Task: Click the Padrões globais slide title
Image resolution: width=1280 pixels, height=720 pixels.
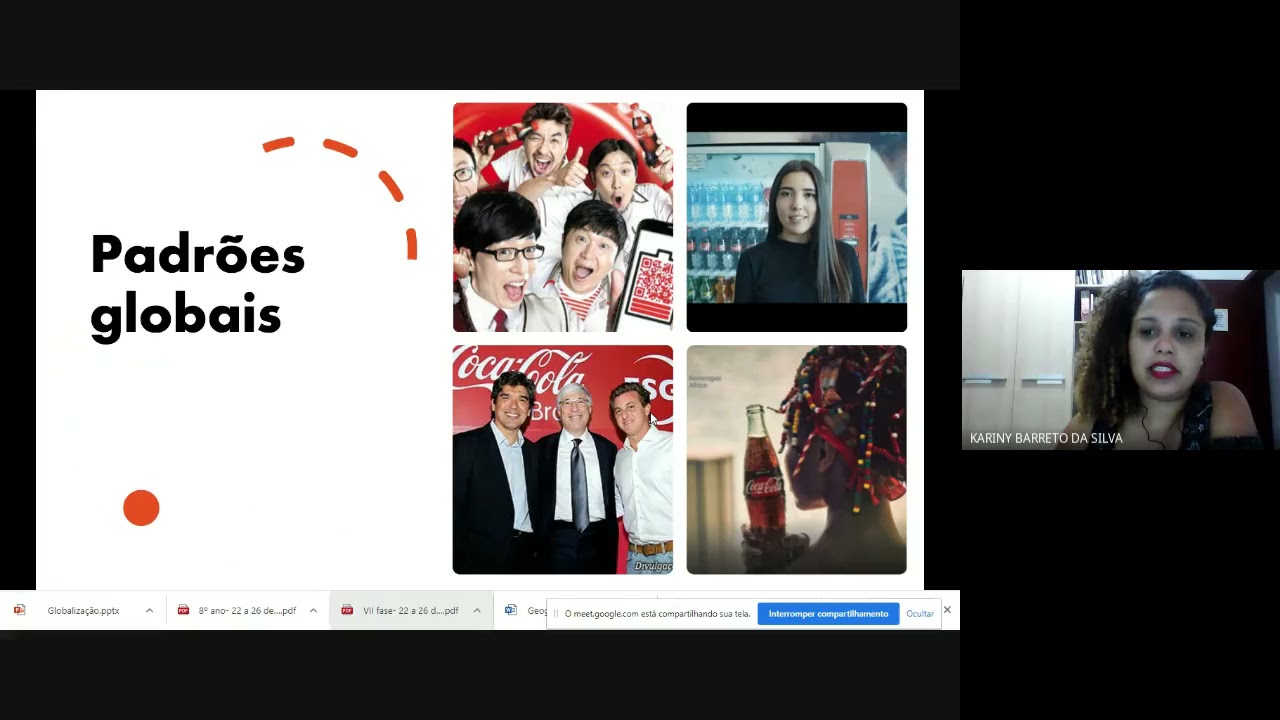Action: (x=197, y=286)
